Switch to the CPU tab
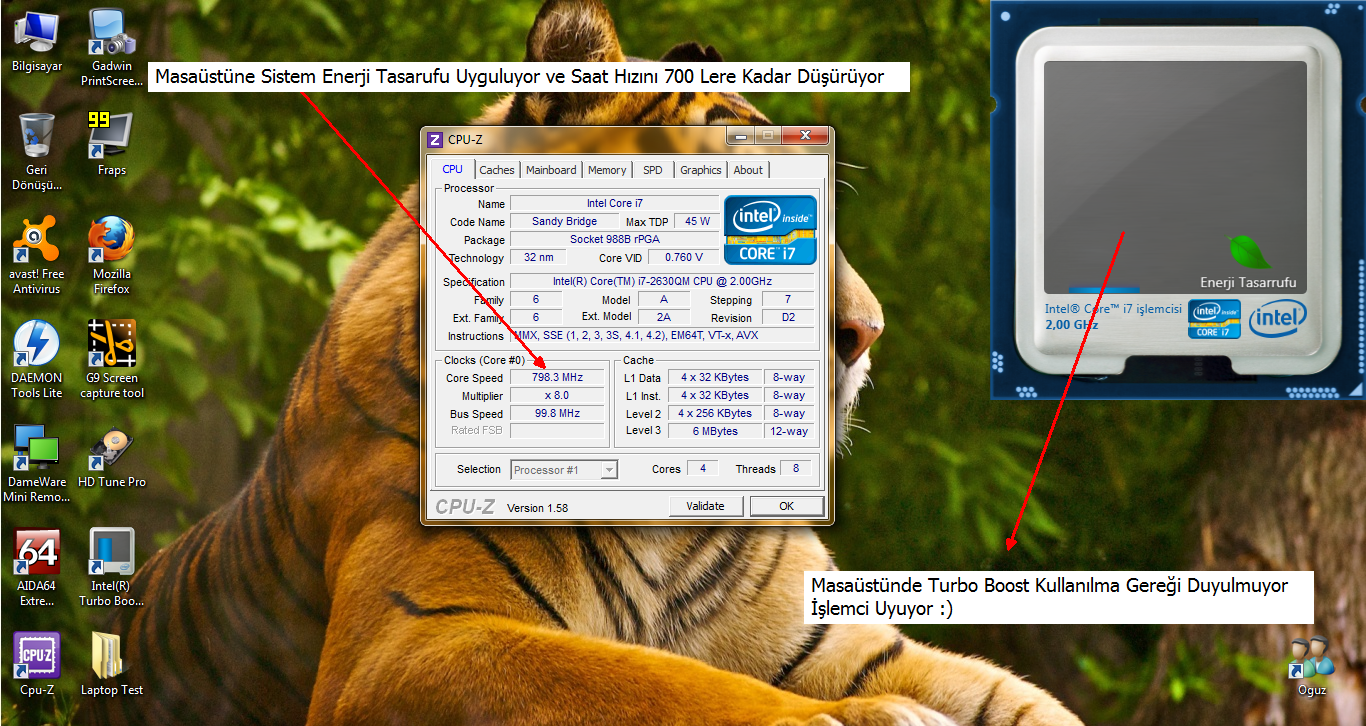Viewport: 1366px width, 726px height. 453,169
